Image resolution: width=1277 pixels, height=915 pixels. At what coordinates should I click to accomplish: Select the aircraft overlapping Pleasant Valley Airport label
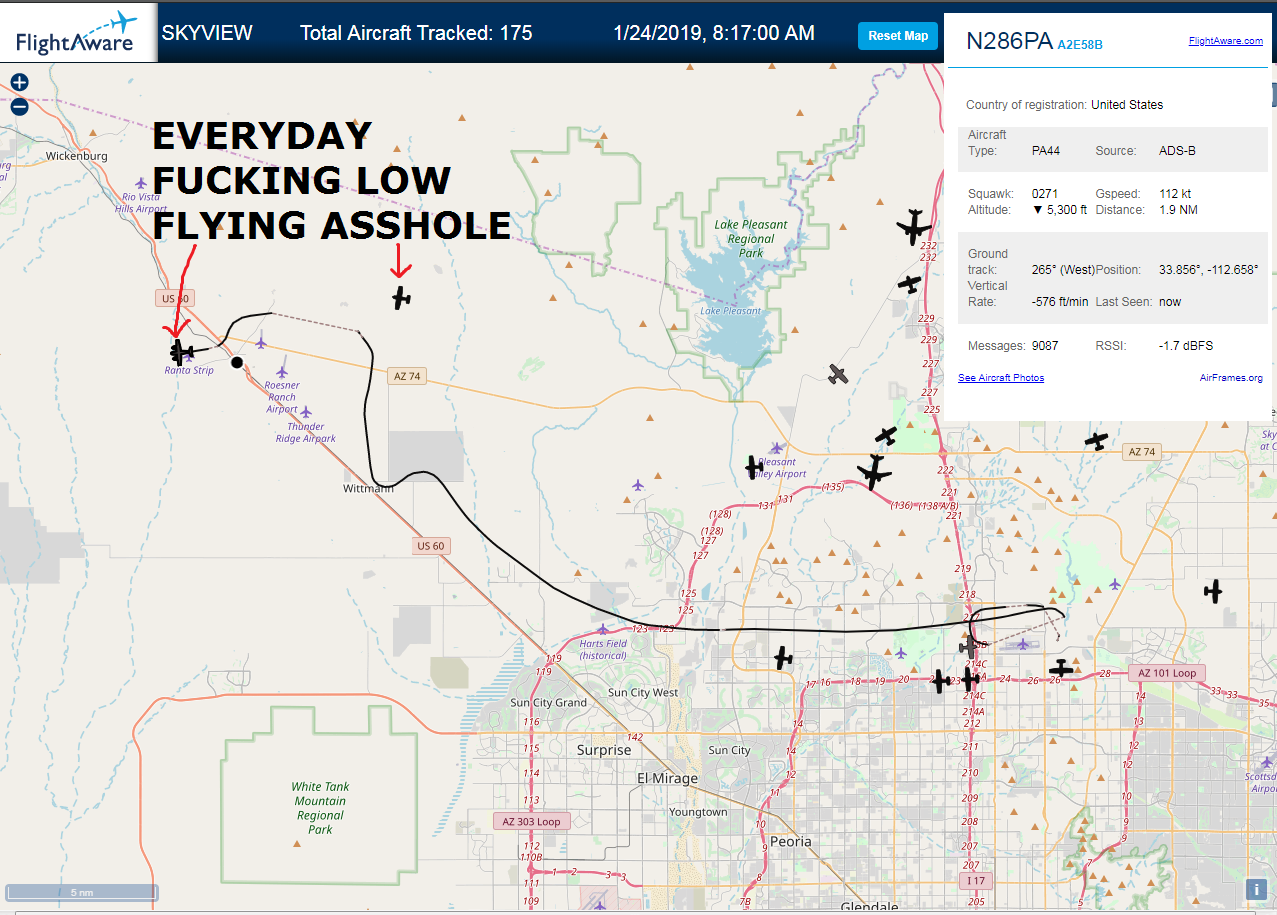click(755, 467)
